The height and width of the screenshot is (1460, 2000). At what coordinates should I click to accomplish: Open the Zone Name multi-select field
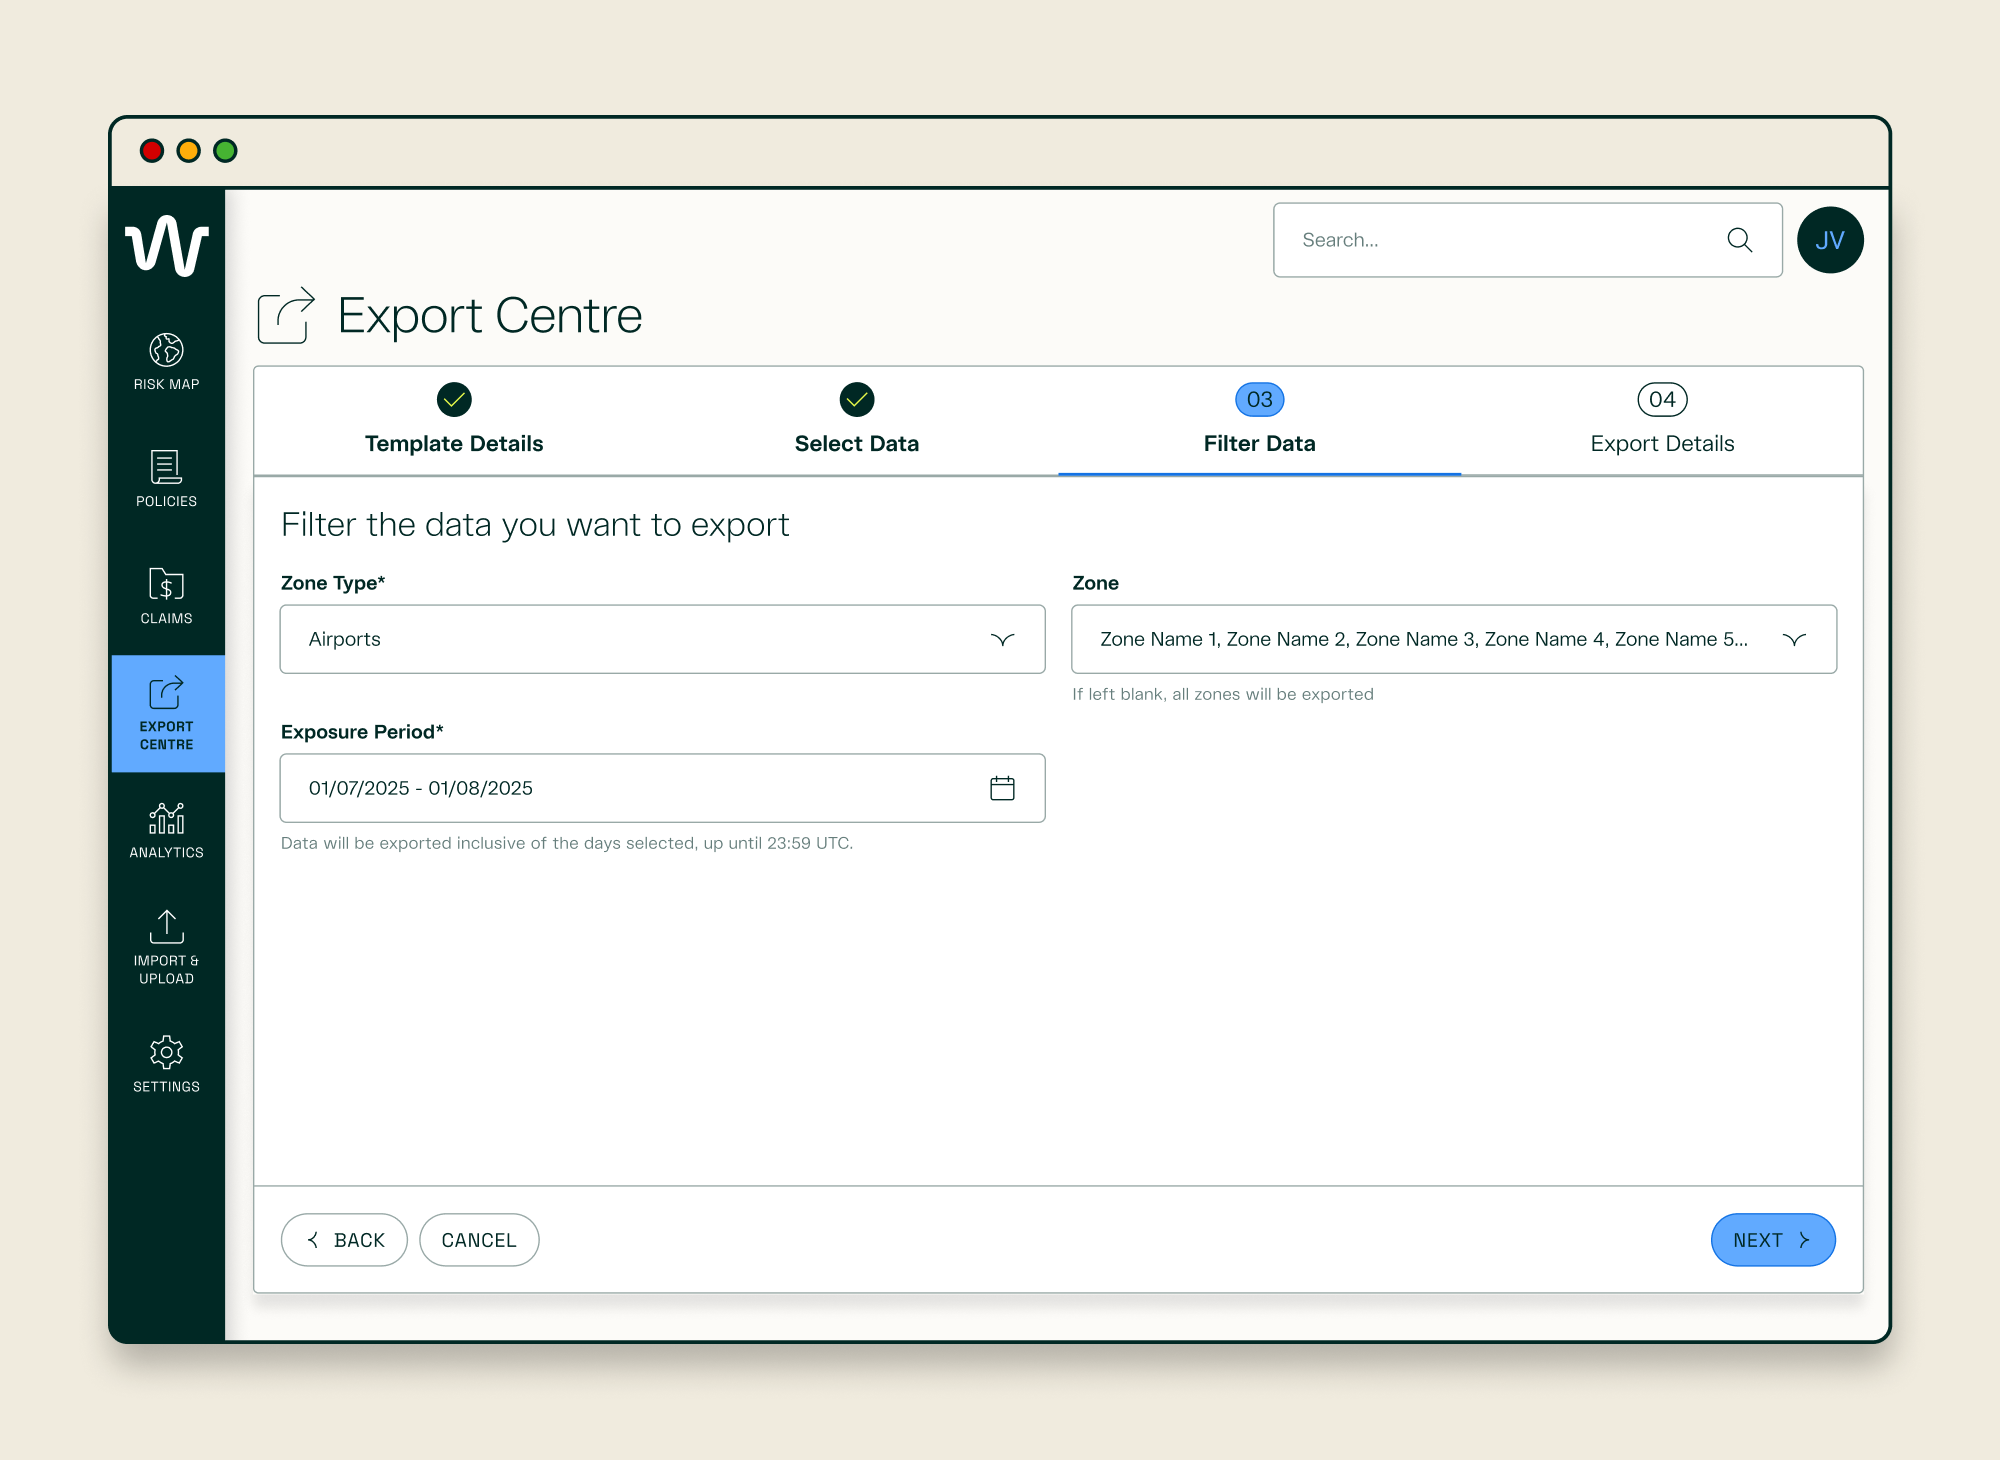(x=1454, y=639)
